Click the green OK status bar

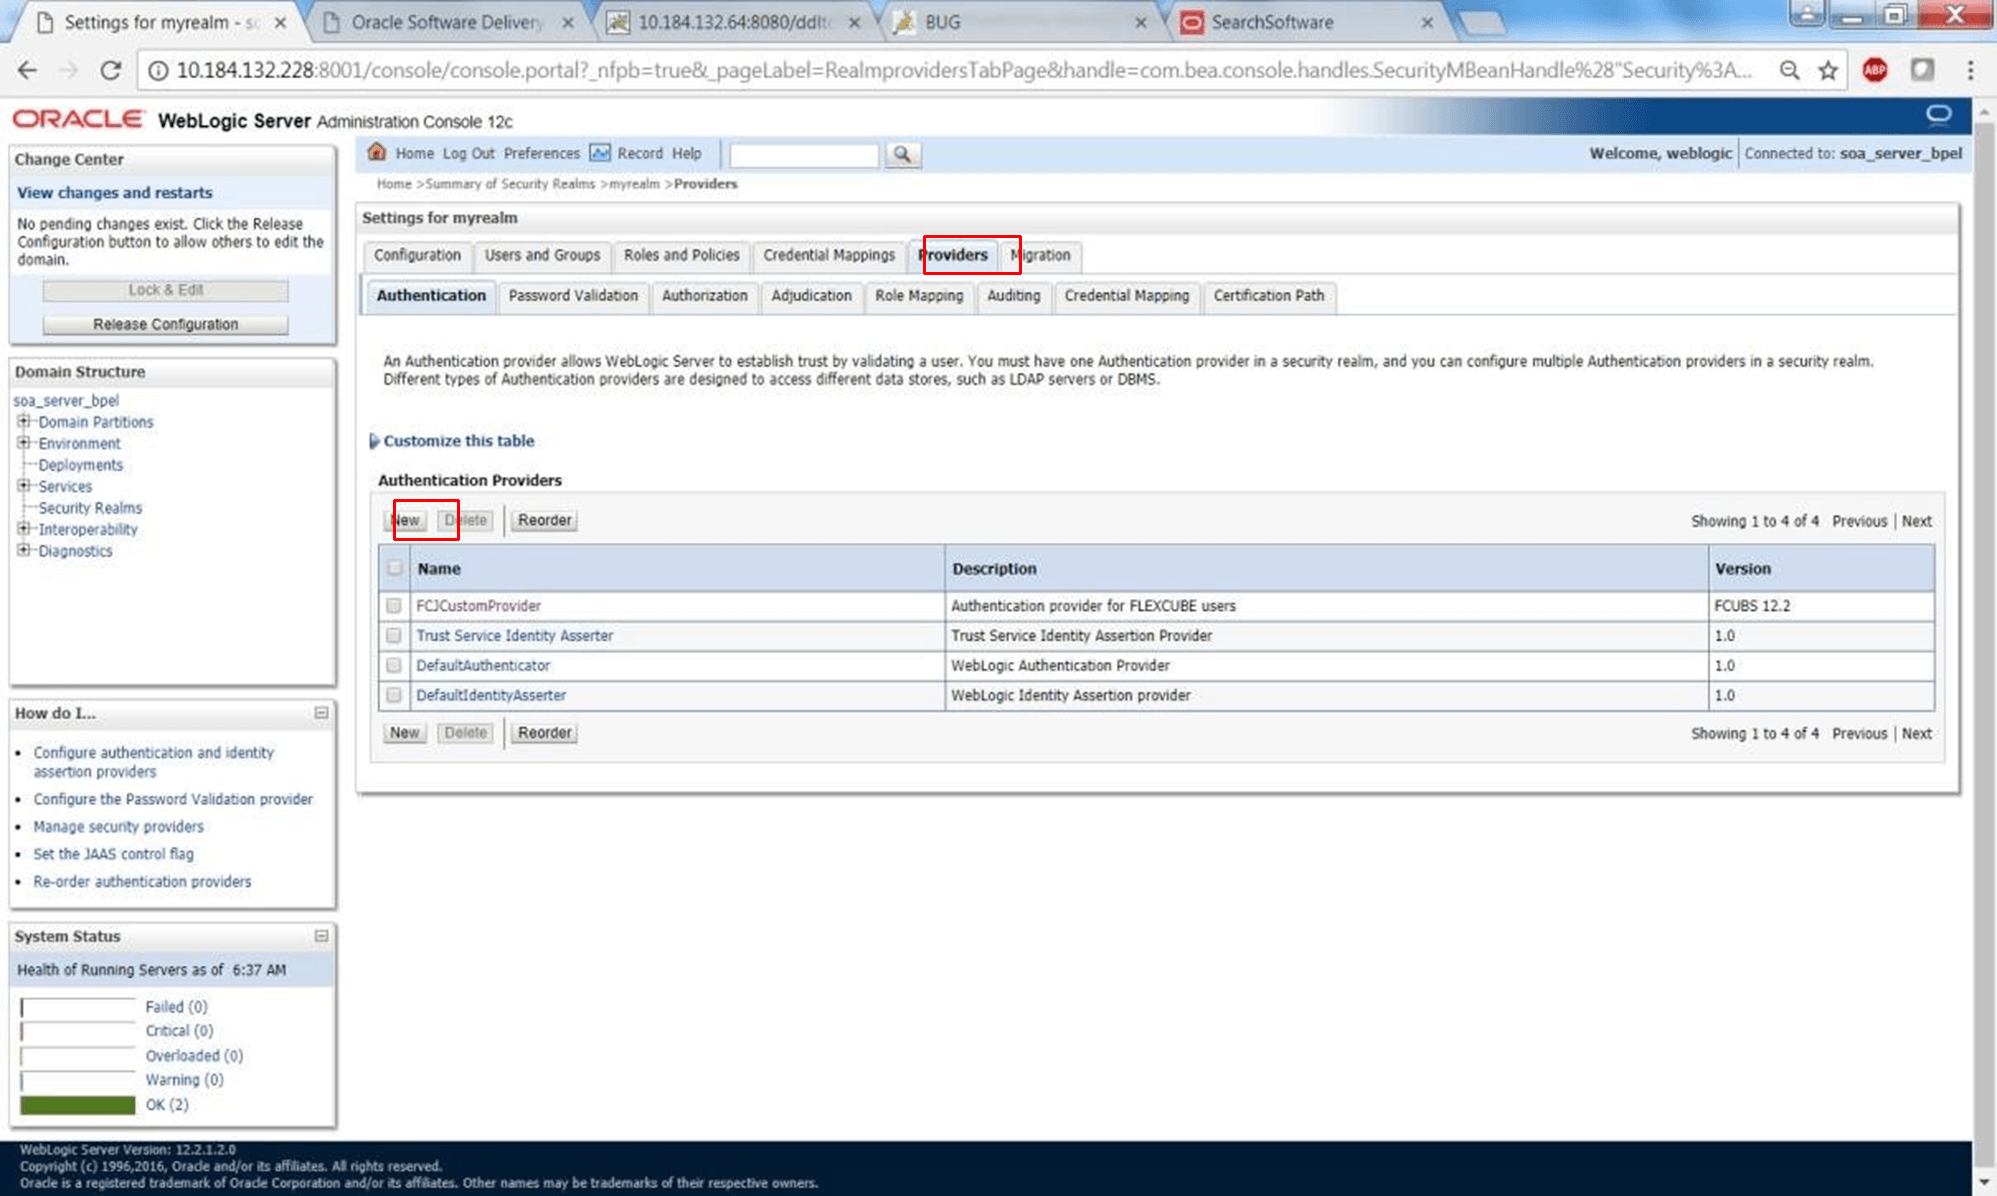78,1105
